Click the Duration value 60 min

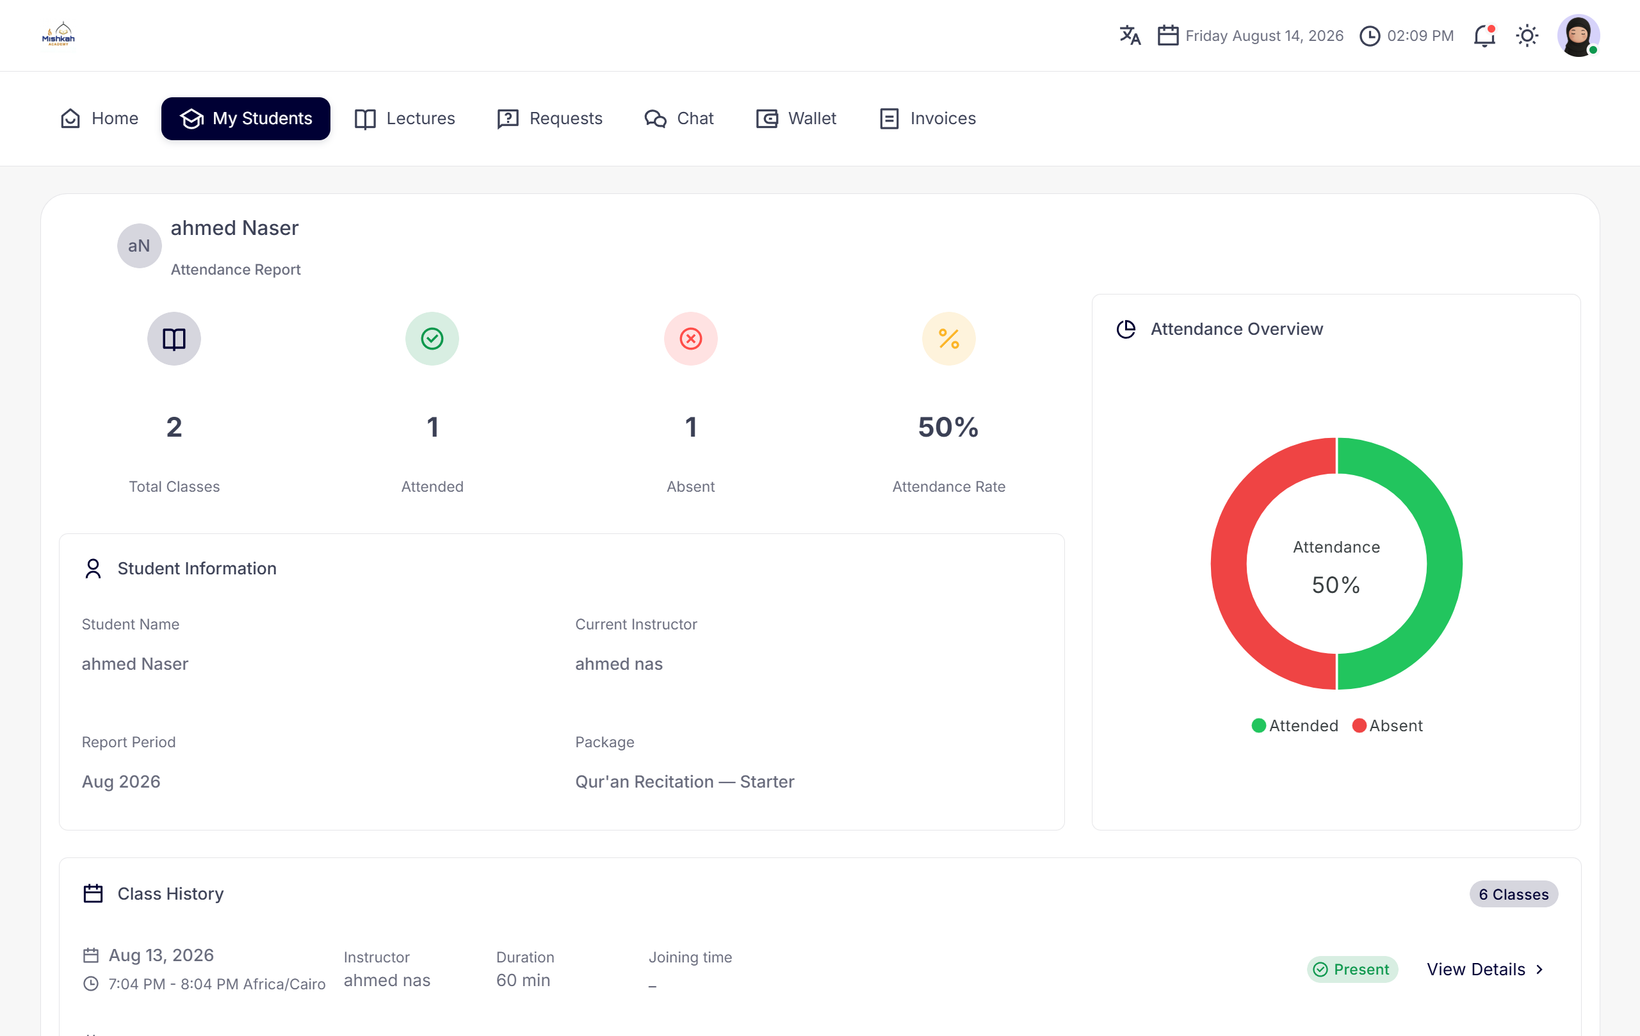pos(523,981)
